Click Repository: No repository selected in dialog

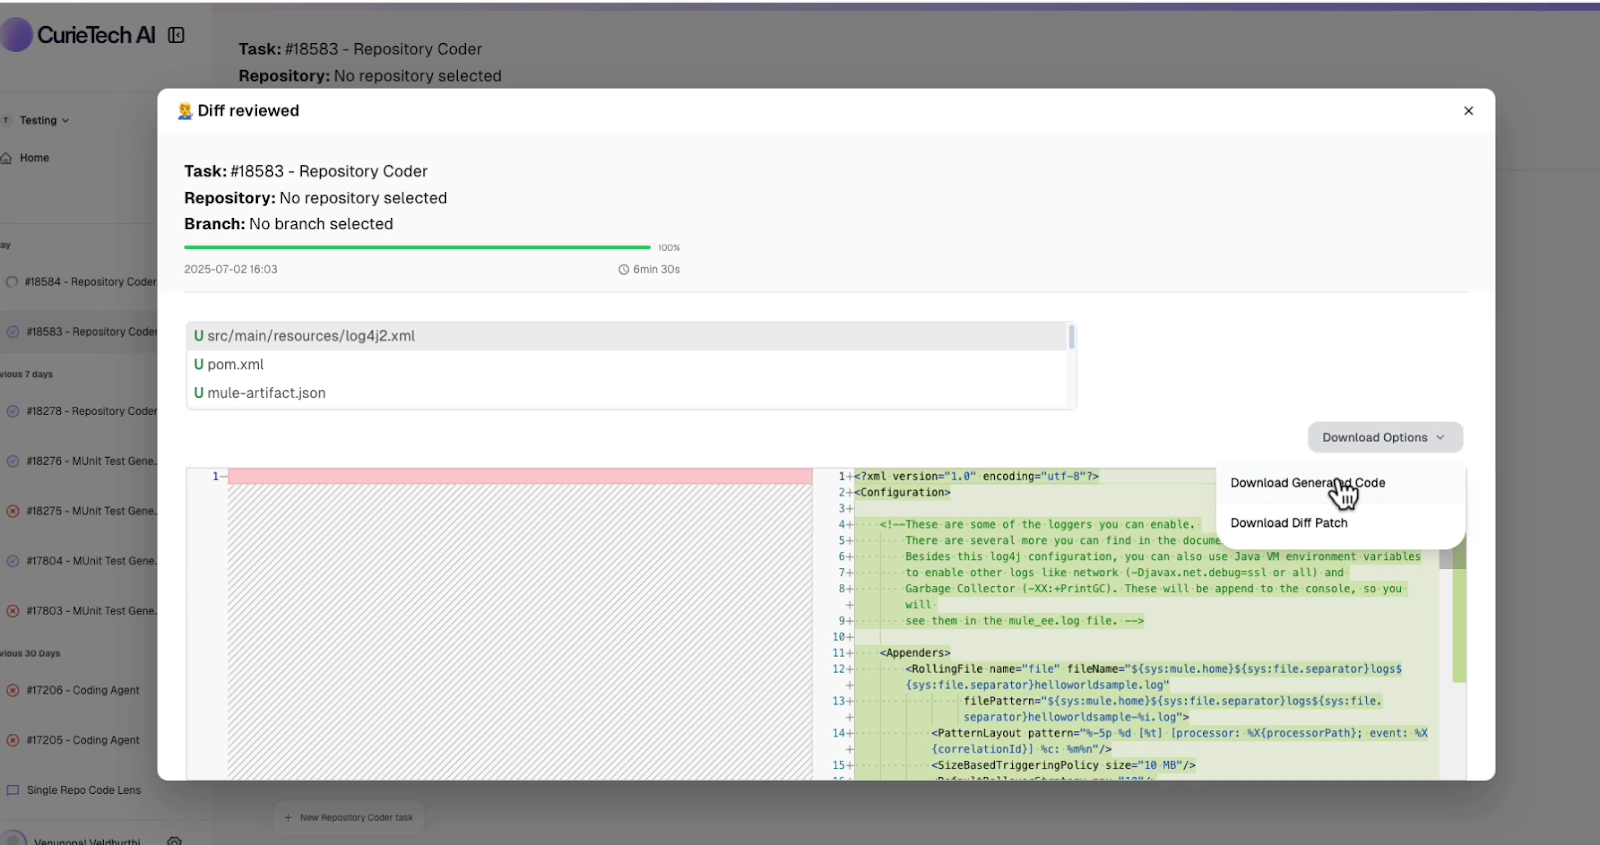(x=316, y=198)
